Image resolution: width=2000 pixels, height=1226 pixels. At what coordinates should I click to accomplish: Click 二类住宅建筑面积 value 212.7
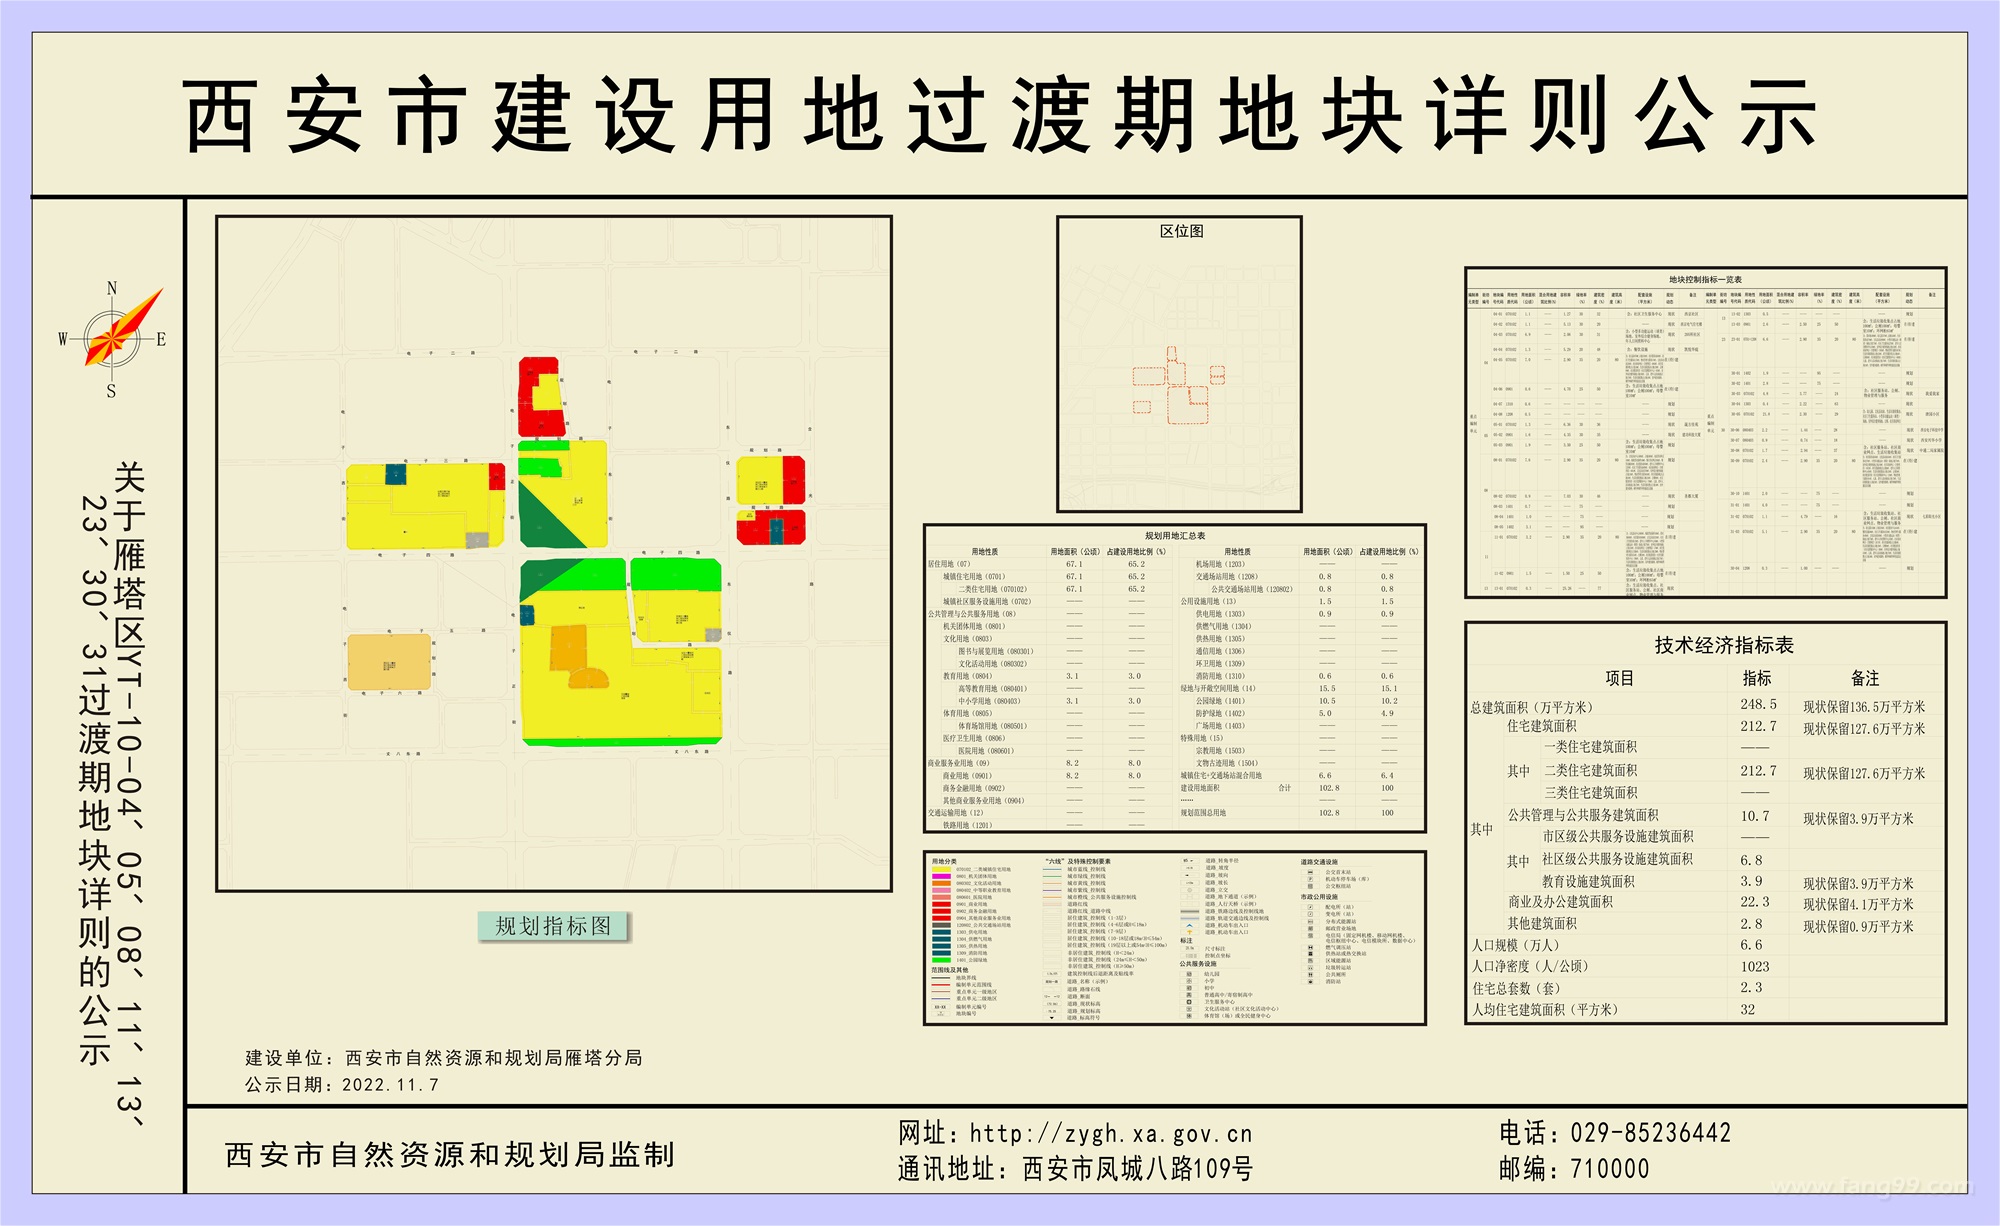[x=1758, y=770]
